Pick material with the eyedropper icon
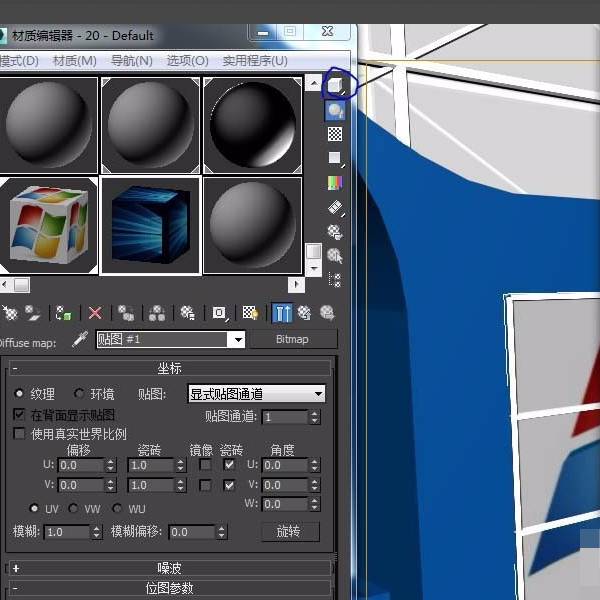 80,339
